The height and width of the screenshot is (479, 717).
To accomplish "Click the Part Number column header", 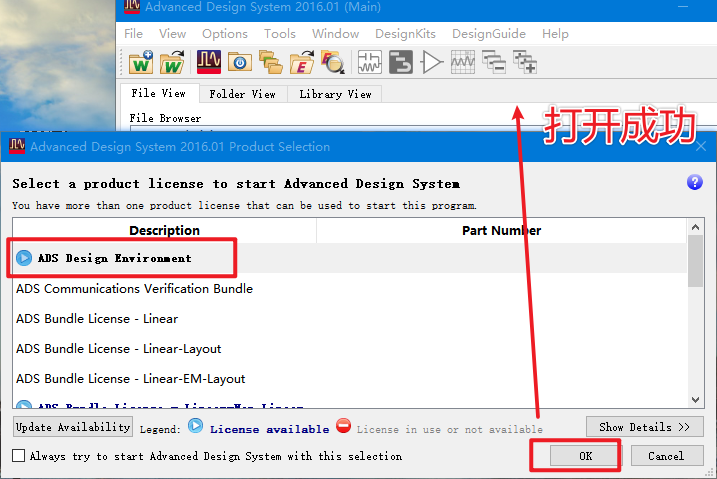I will 502,230.
